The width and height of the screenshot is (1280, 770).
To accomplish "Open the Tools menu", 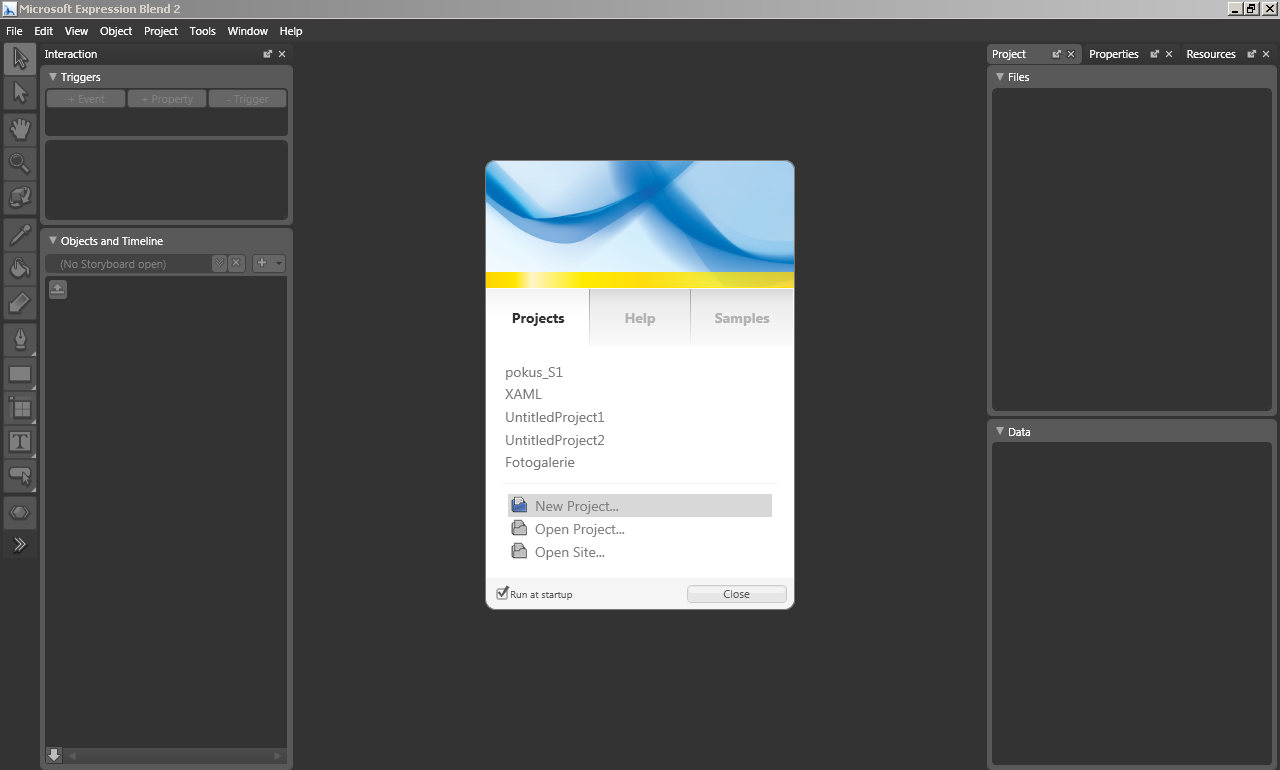I will [x=202, y=31].
